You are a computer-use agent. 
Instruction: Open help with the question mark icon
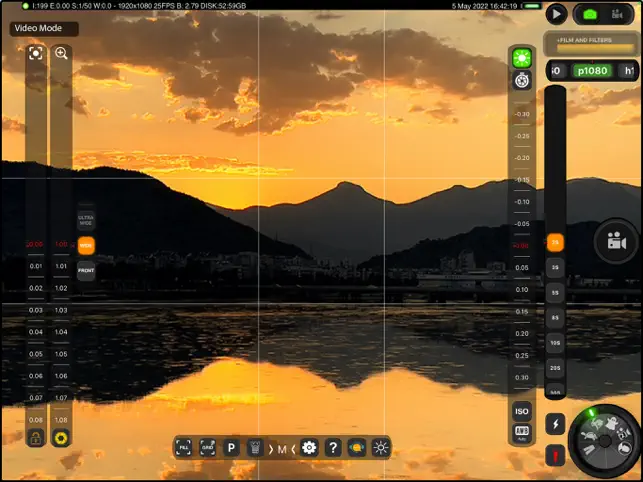click(333, 448)
